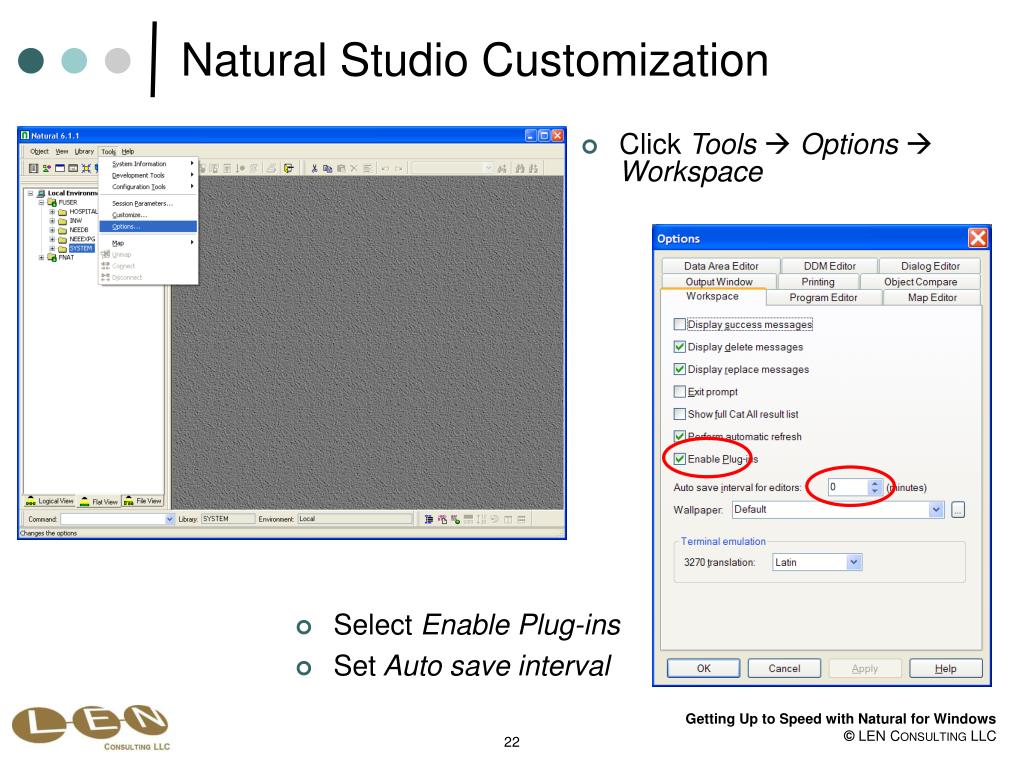Click the Unmap icon in Tools menu
The height and width of the screenshot is (768, 1024).
(x=105, y=254)
